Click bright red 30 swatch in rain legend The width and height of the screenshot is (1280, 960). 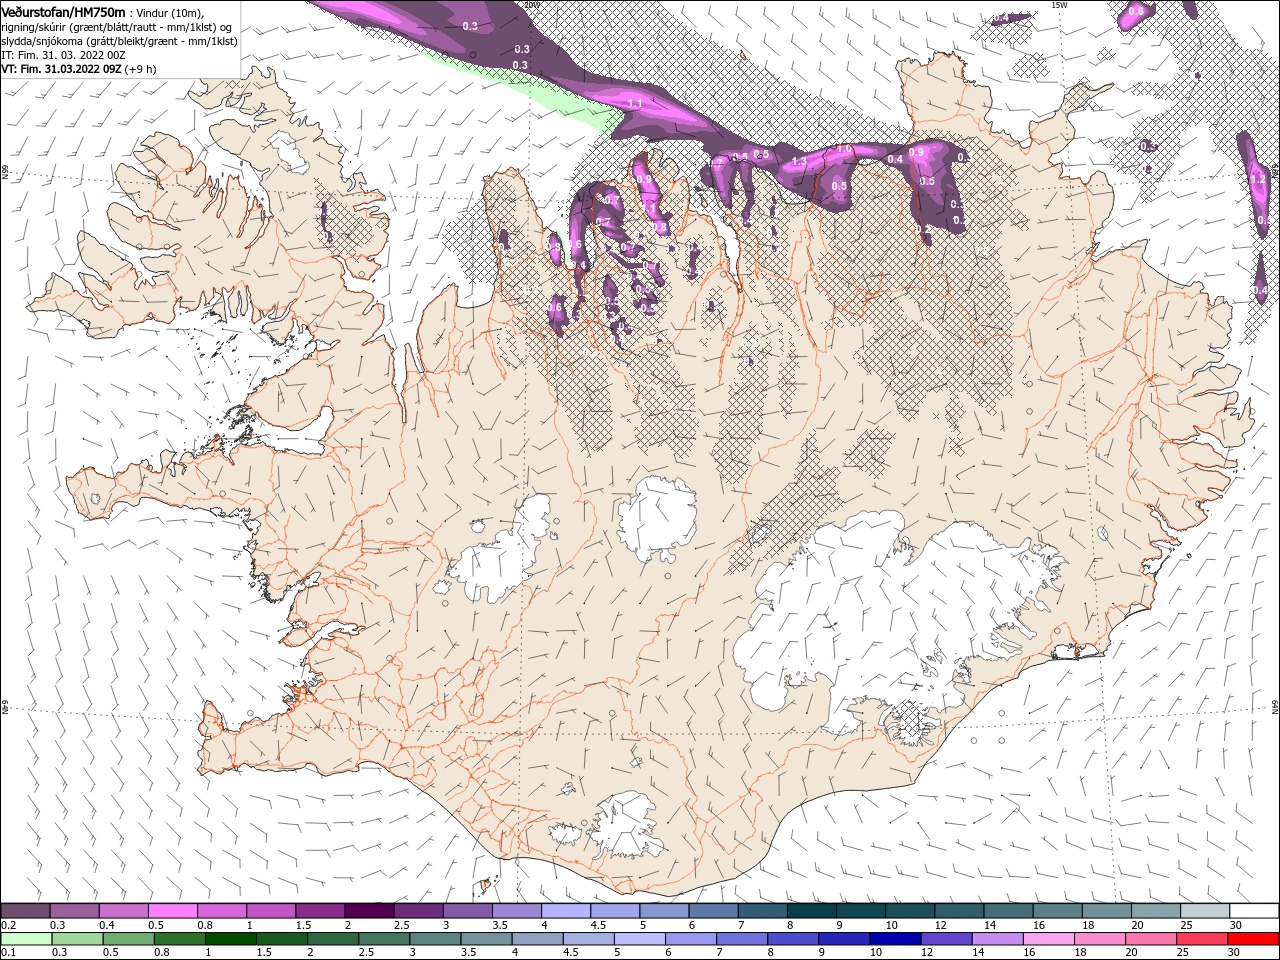[x=1253, y=939]
